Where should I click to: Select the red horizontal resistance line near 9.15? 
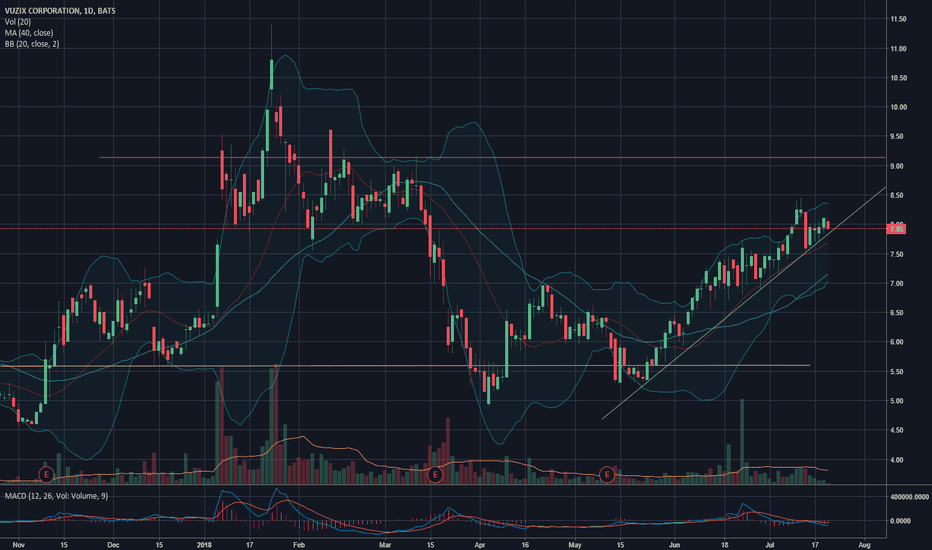[492, 158]
